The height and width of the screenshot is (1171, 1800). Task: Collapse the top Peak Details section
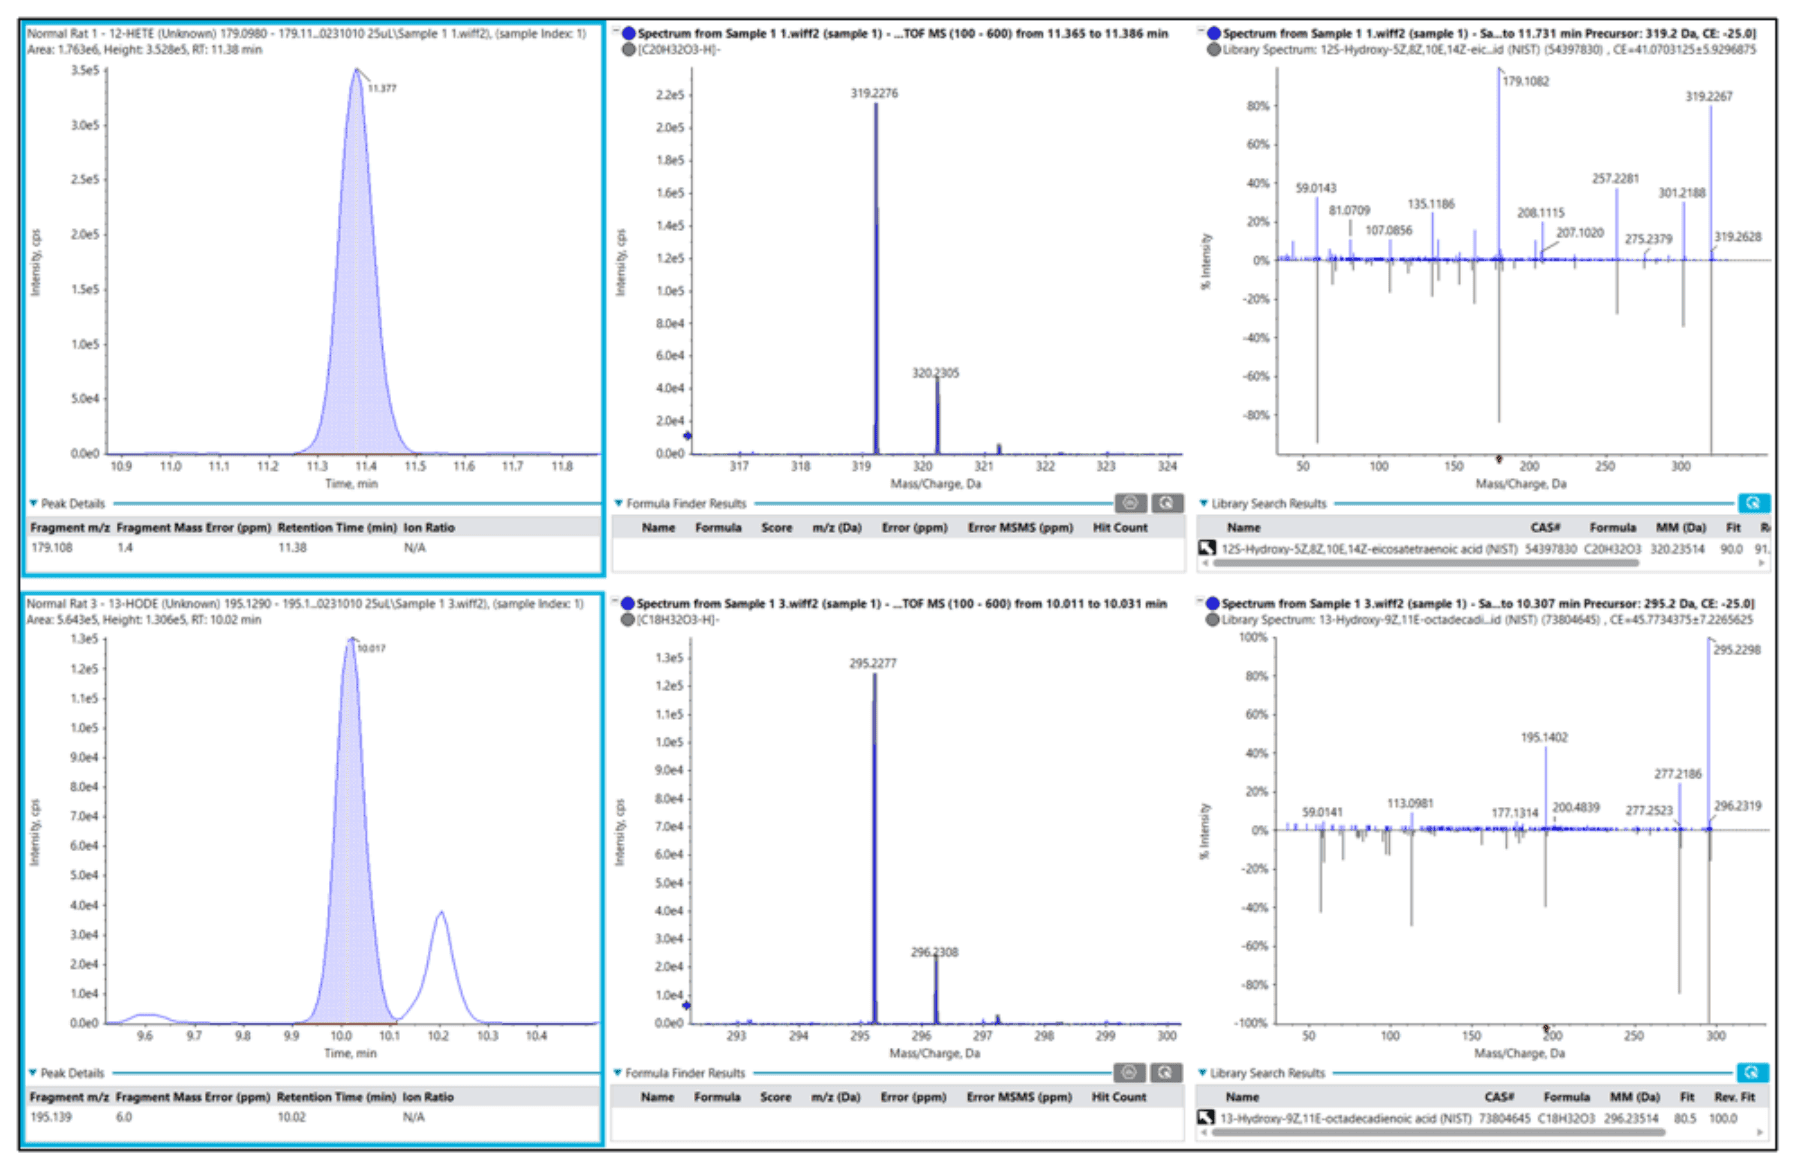tap(34, 503)
